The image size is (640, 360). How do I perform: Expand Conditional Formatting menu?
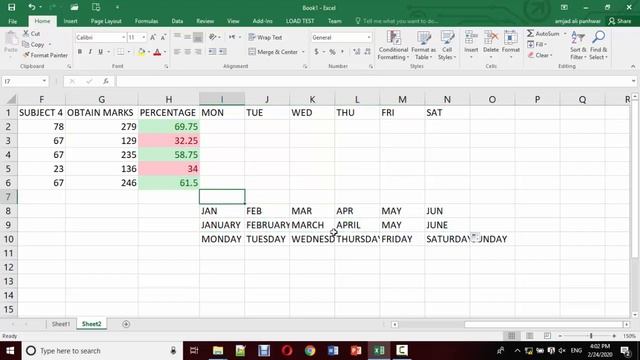(393, 45)
